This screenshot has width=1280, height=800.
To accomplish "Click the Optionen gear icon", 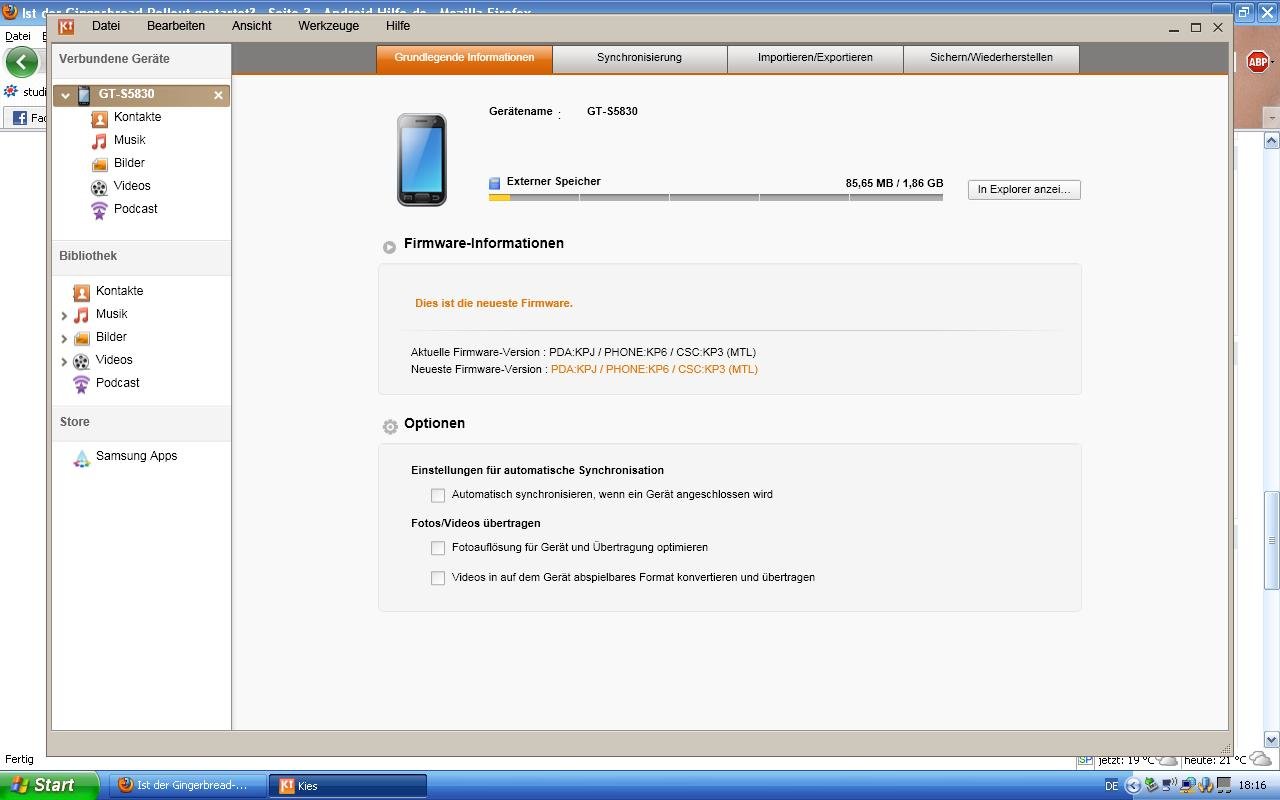I will click(390, 426).
